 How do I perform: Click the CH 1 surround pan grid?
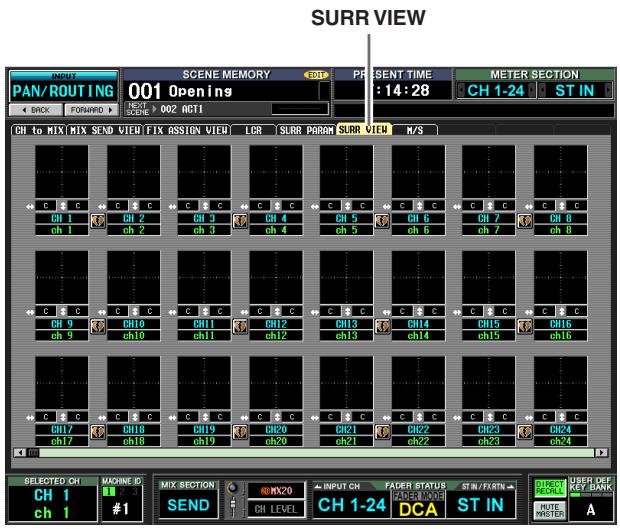tap(62, 172)
